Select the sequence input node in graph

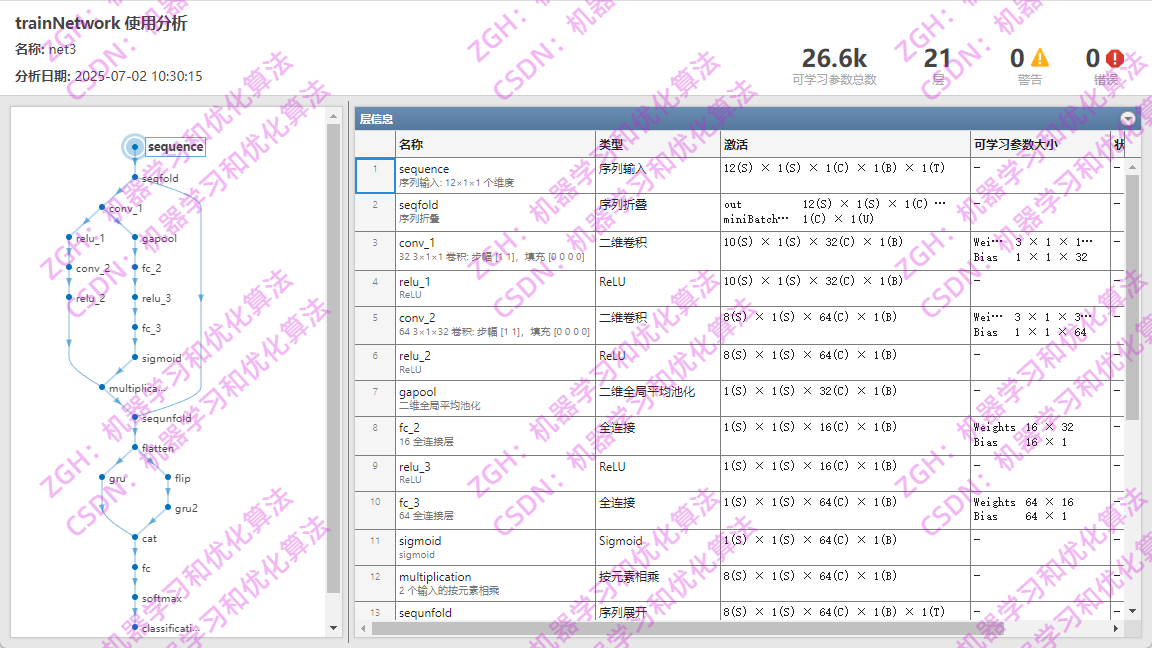point(135,146)
